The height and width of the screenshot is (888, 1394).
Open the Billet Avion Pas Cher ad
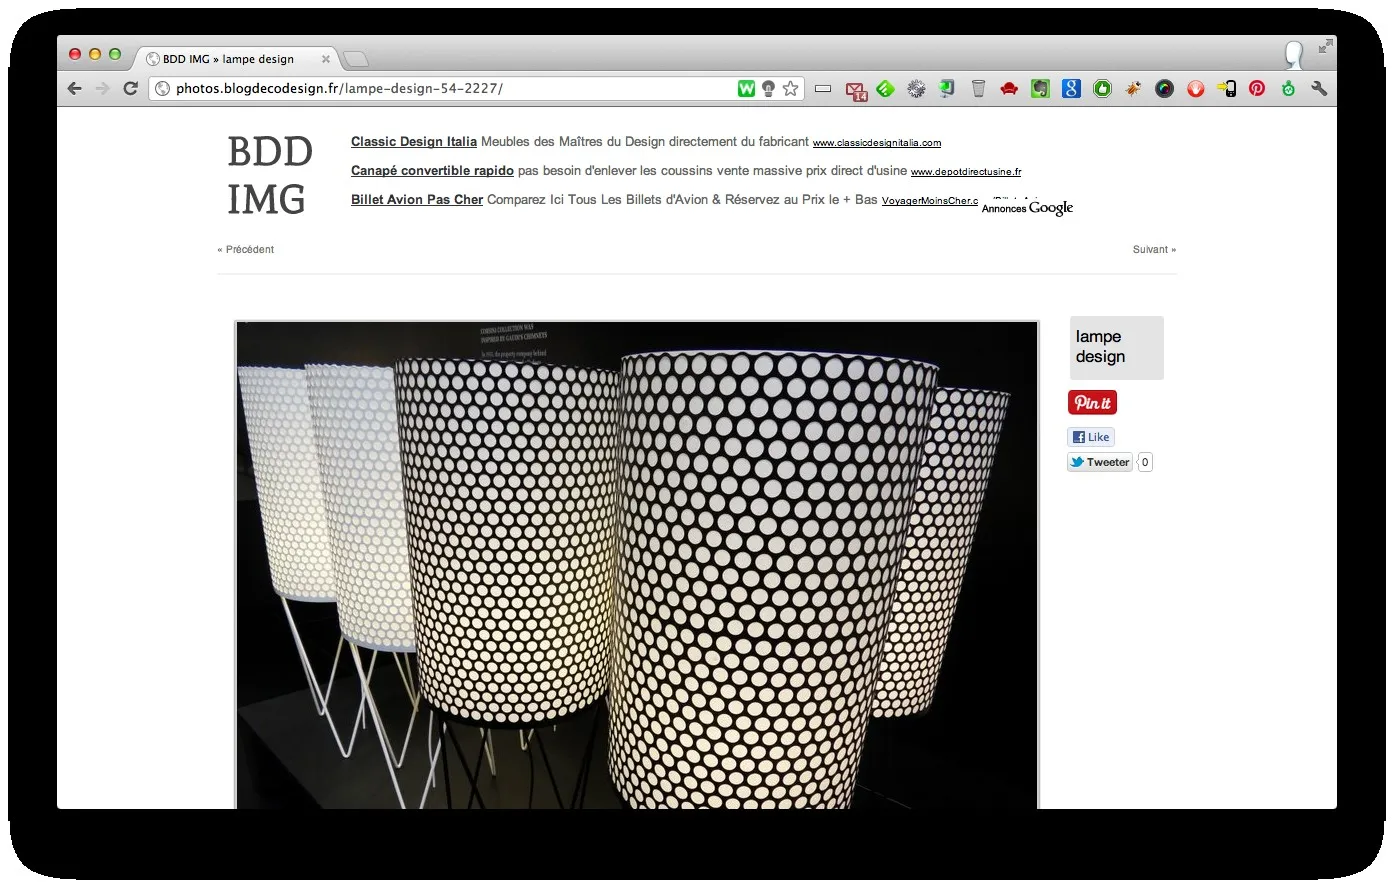click(417, 200)
